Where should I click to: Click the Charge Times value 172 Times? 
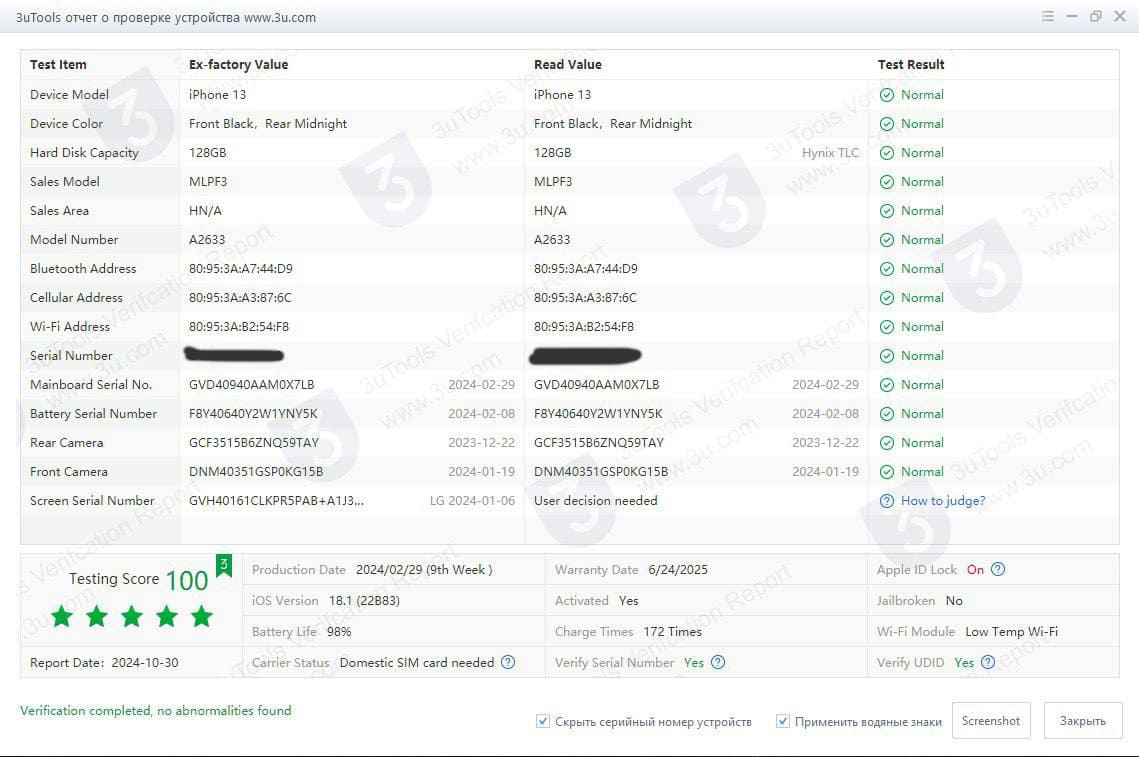coord(673,632)
